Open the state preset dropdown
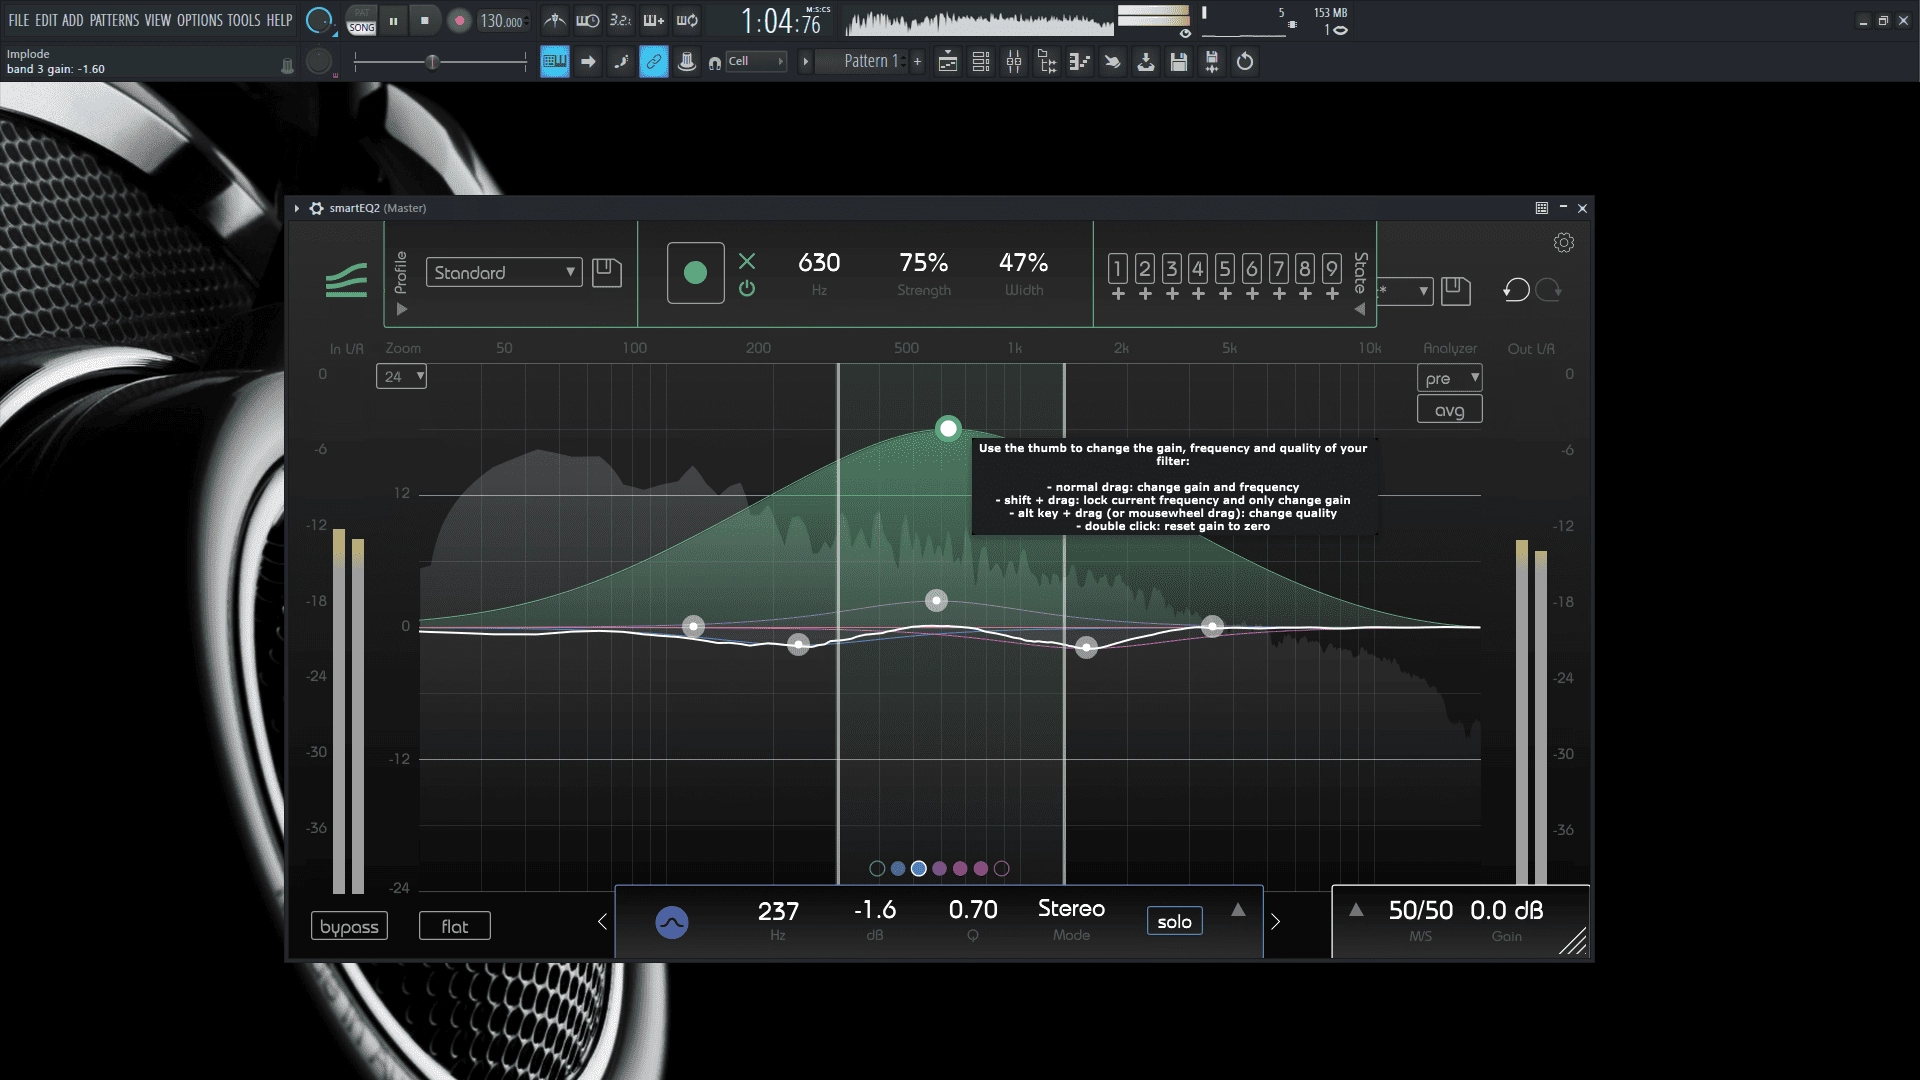 (x=1406, y=291)
